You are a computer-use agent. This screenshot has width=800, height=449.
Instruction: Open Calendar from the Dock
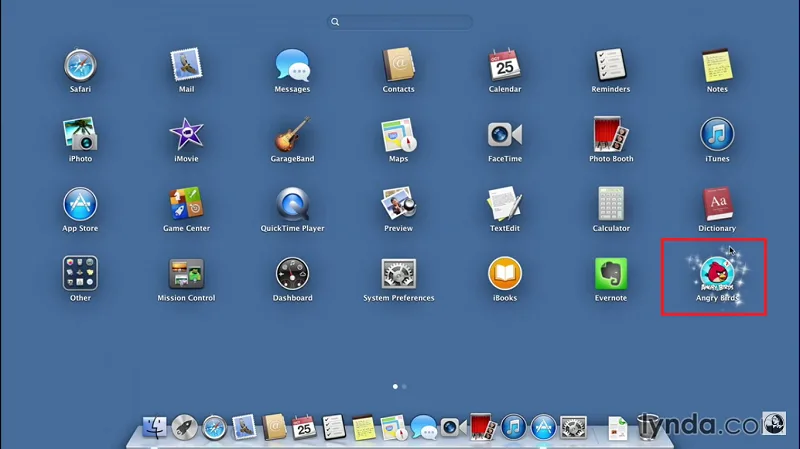click(x=304, y=428)
